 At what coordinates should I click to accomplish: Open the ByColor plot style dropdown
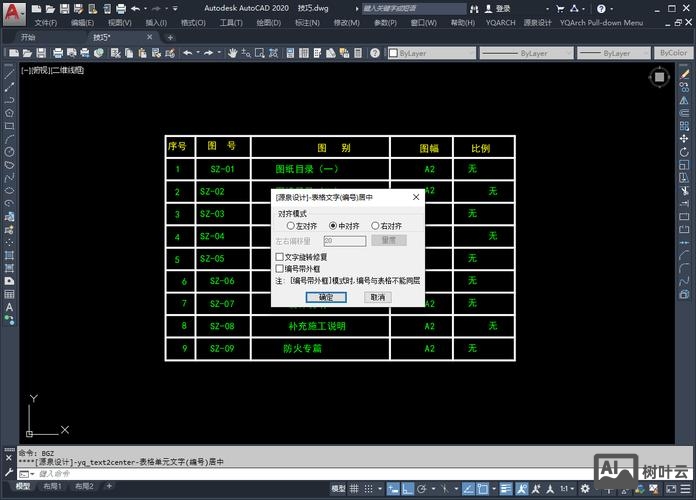pos(675,53)
